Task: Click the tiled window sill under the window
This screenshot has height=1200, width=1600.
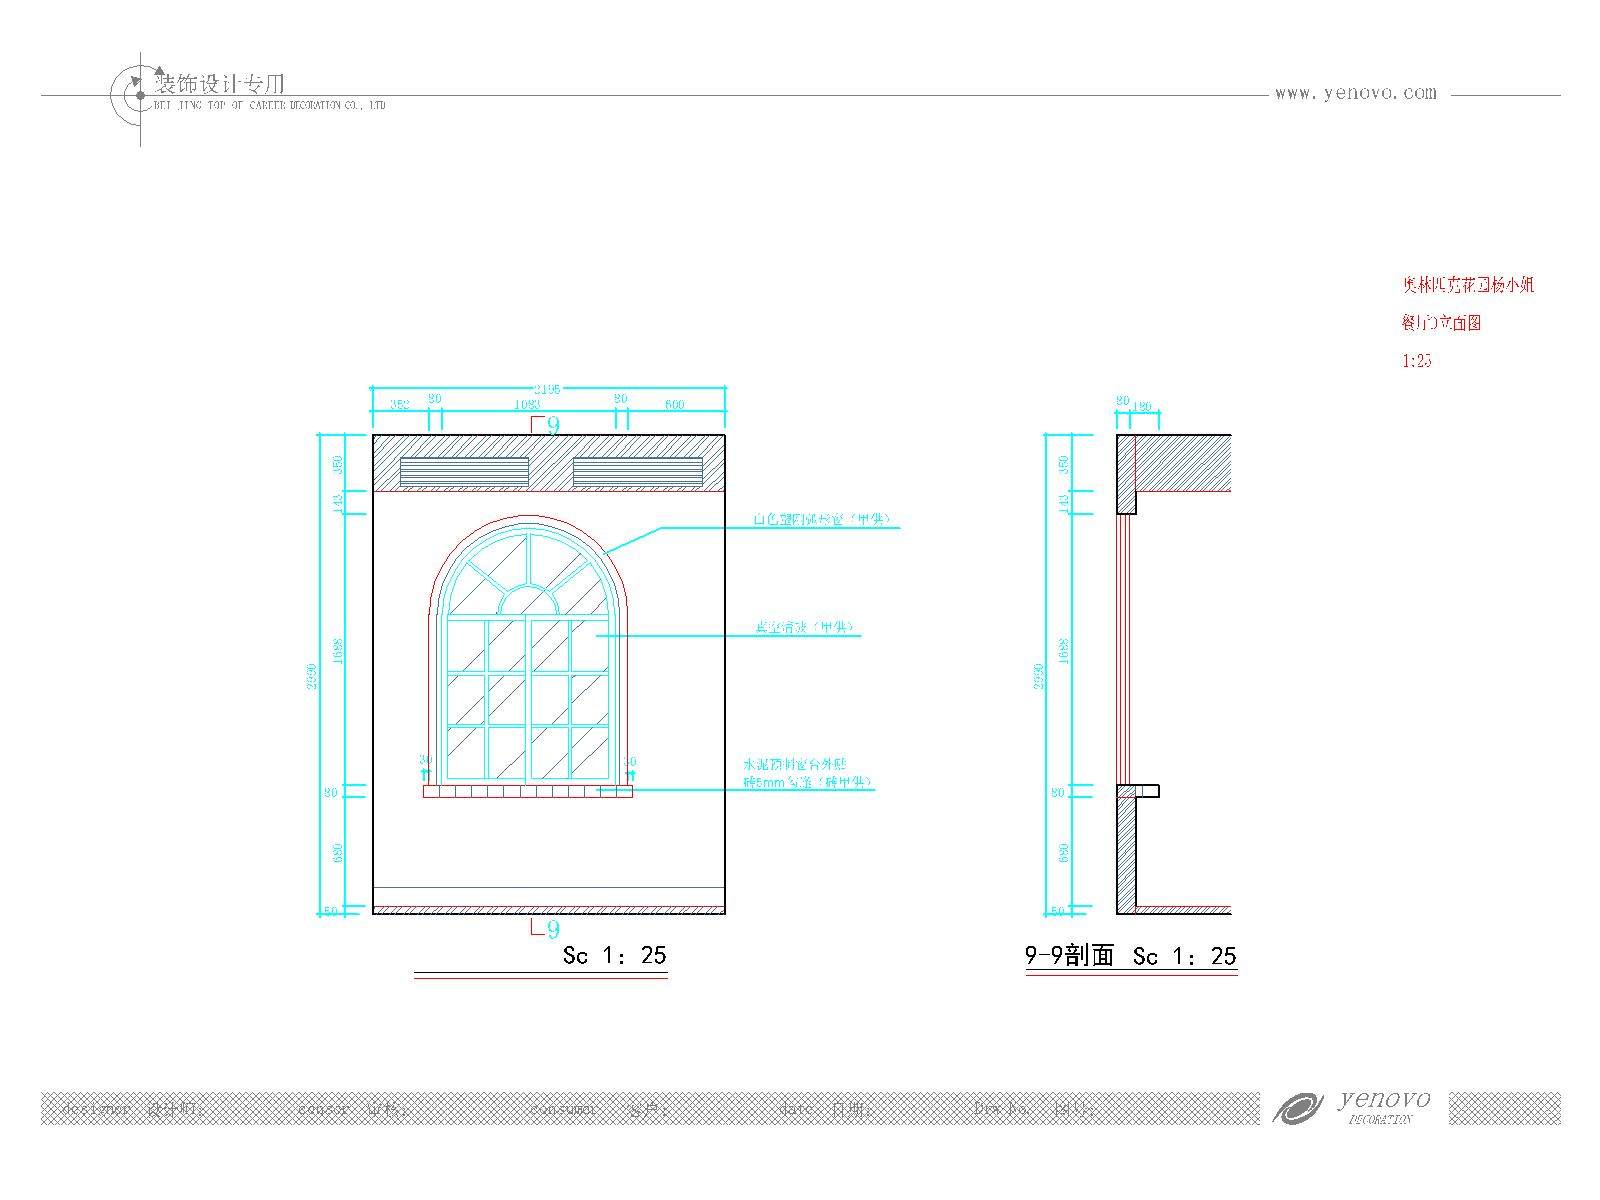Action: tap(527, 791)
